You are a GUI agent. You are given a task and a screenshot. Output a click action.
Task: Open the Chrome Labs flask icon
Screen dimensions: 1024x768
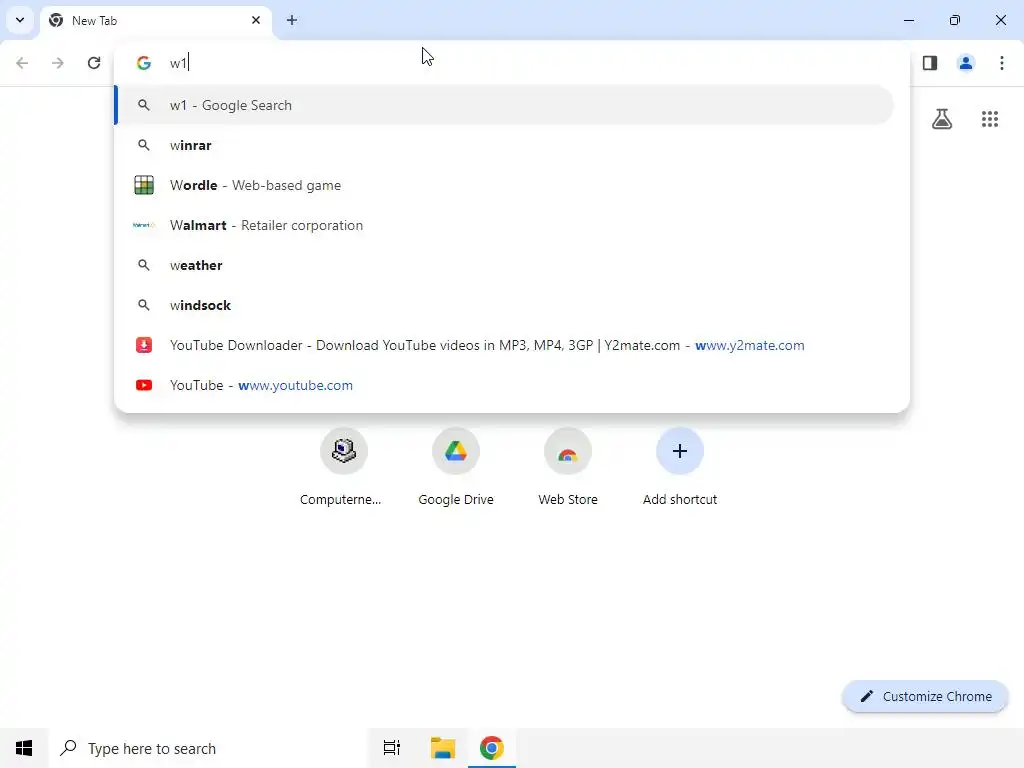tap(942, 119)
